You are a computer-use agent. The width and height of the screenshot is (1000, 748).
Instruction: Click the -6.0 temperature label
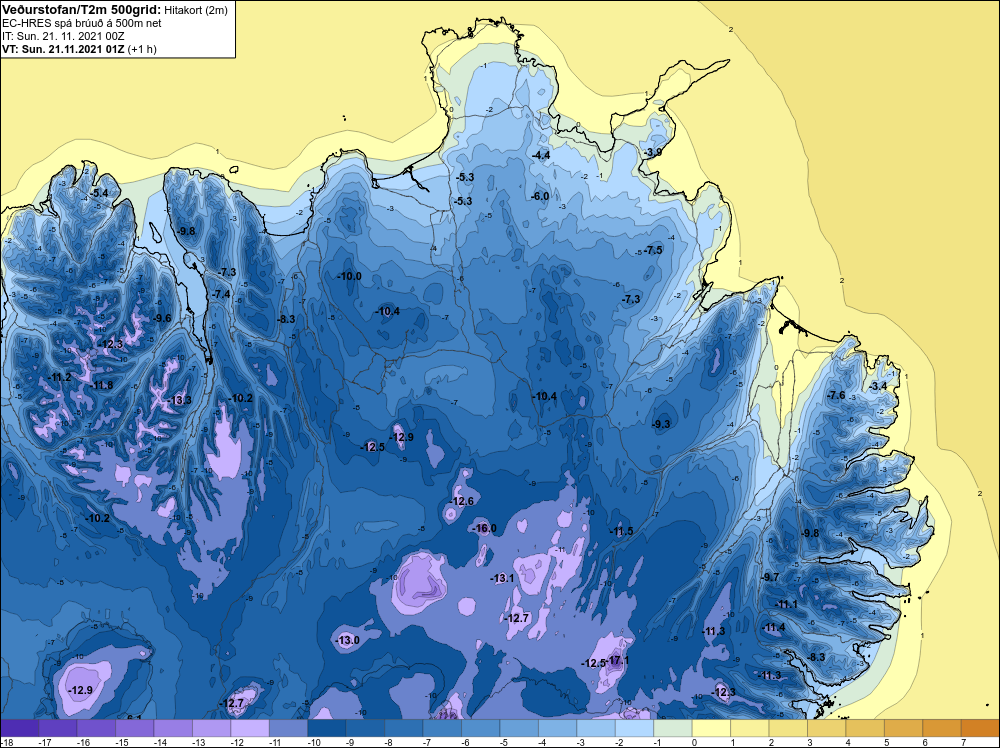pos(540,196)
